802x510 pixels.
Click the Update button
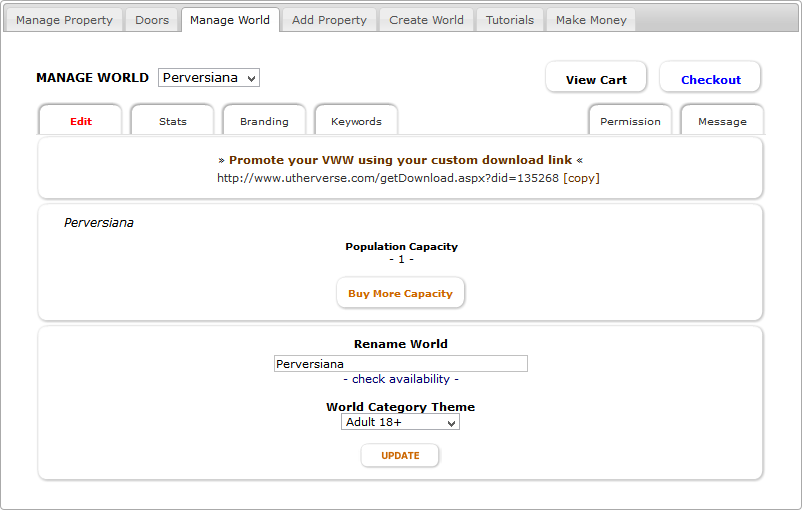[400, 456]
